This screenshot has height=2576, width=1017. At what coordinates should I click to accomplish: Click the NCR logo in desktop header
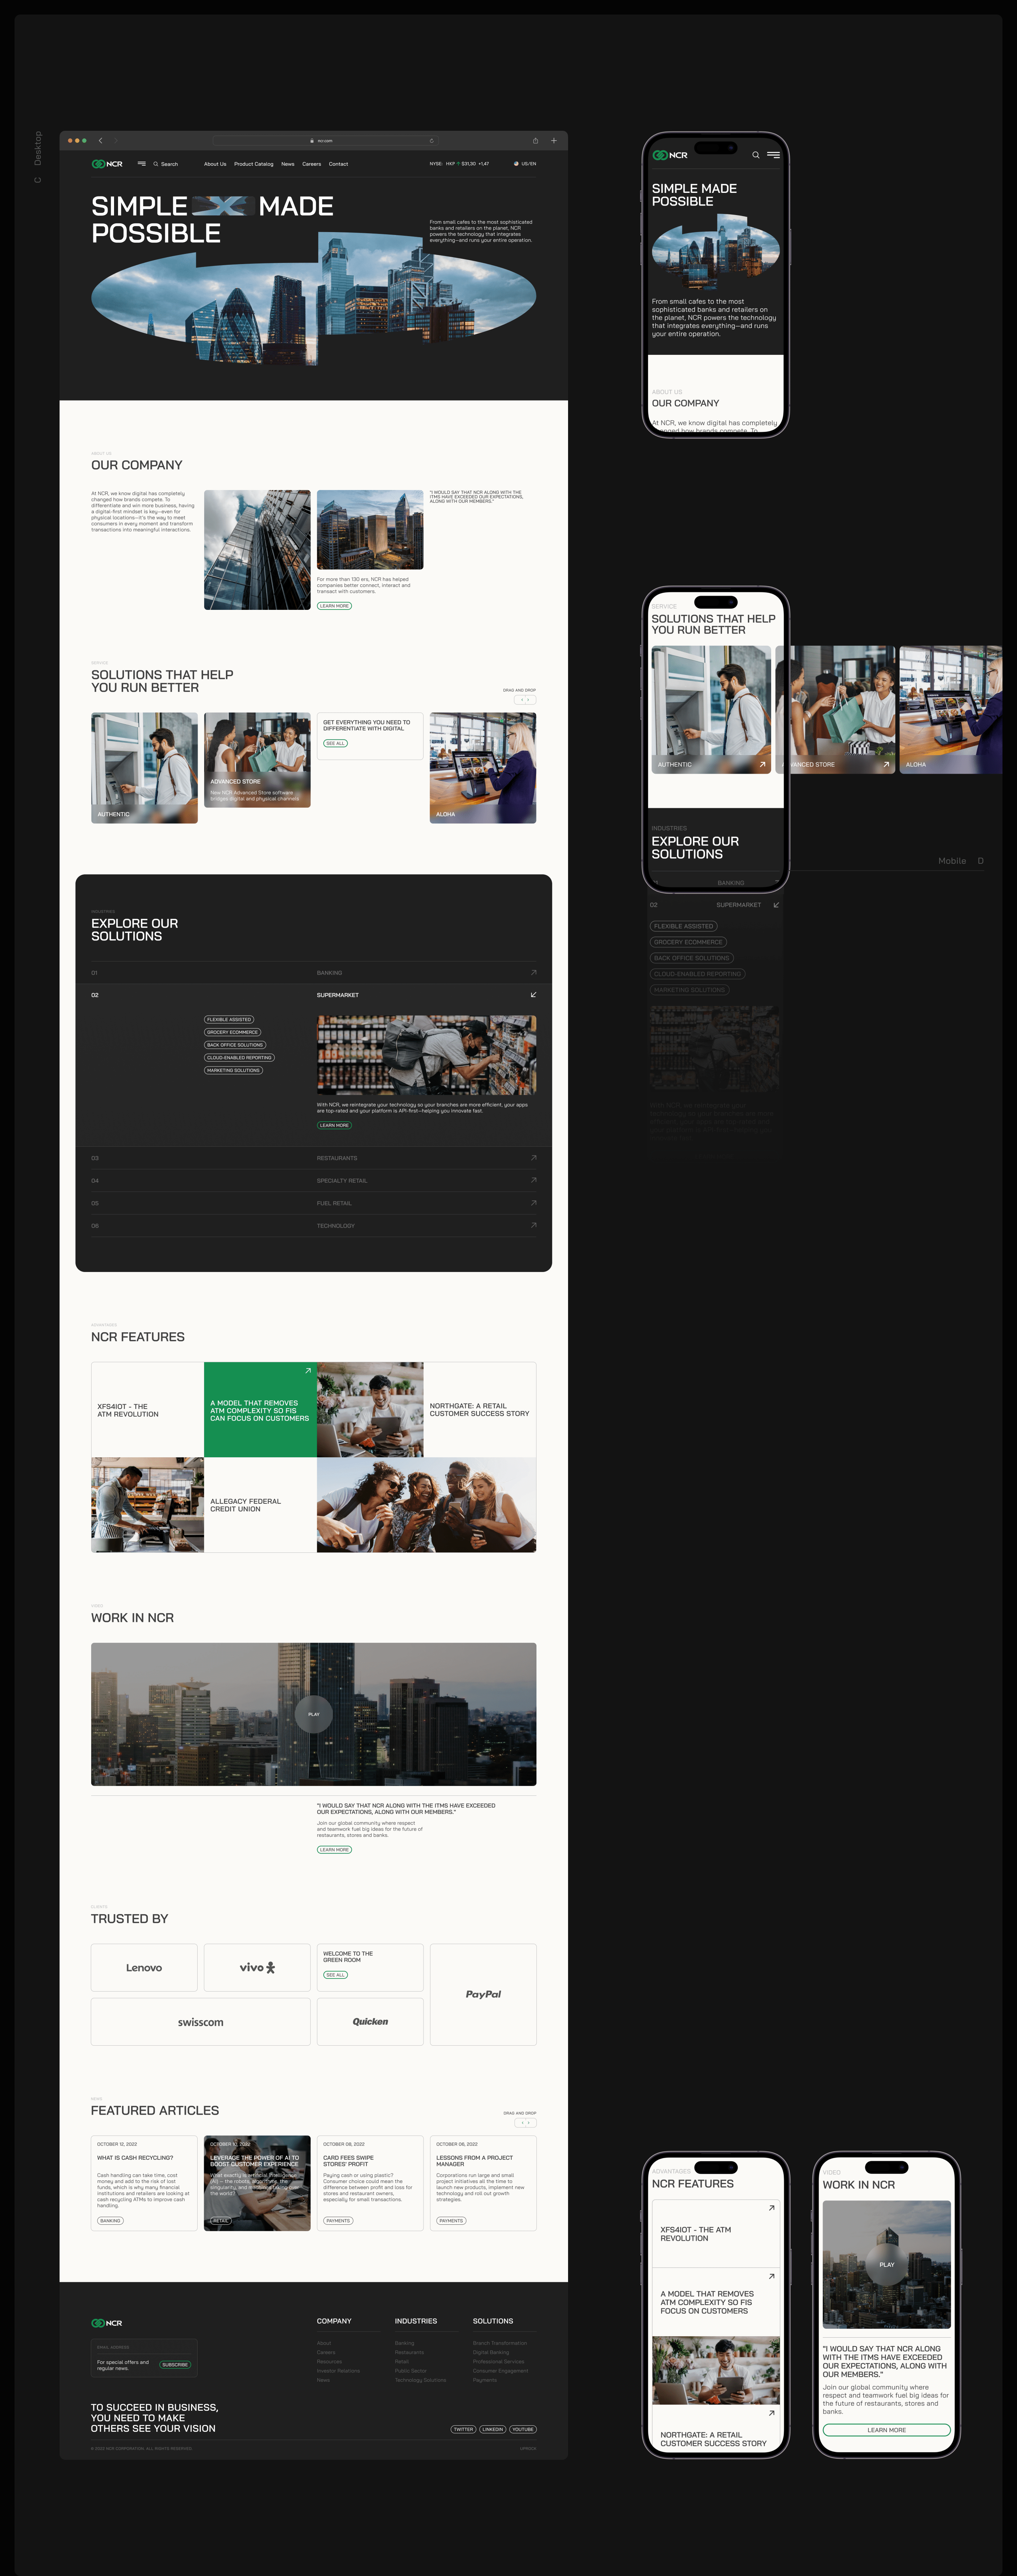(107, 164)
